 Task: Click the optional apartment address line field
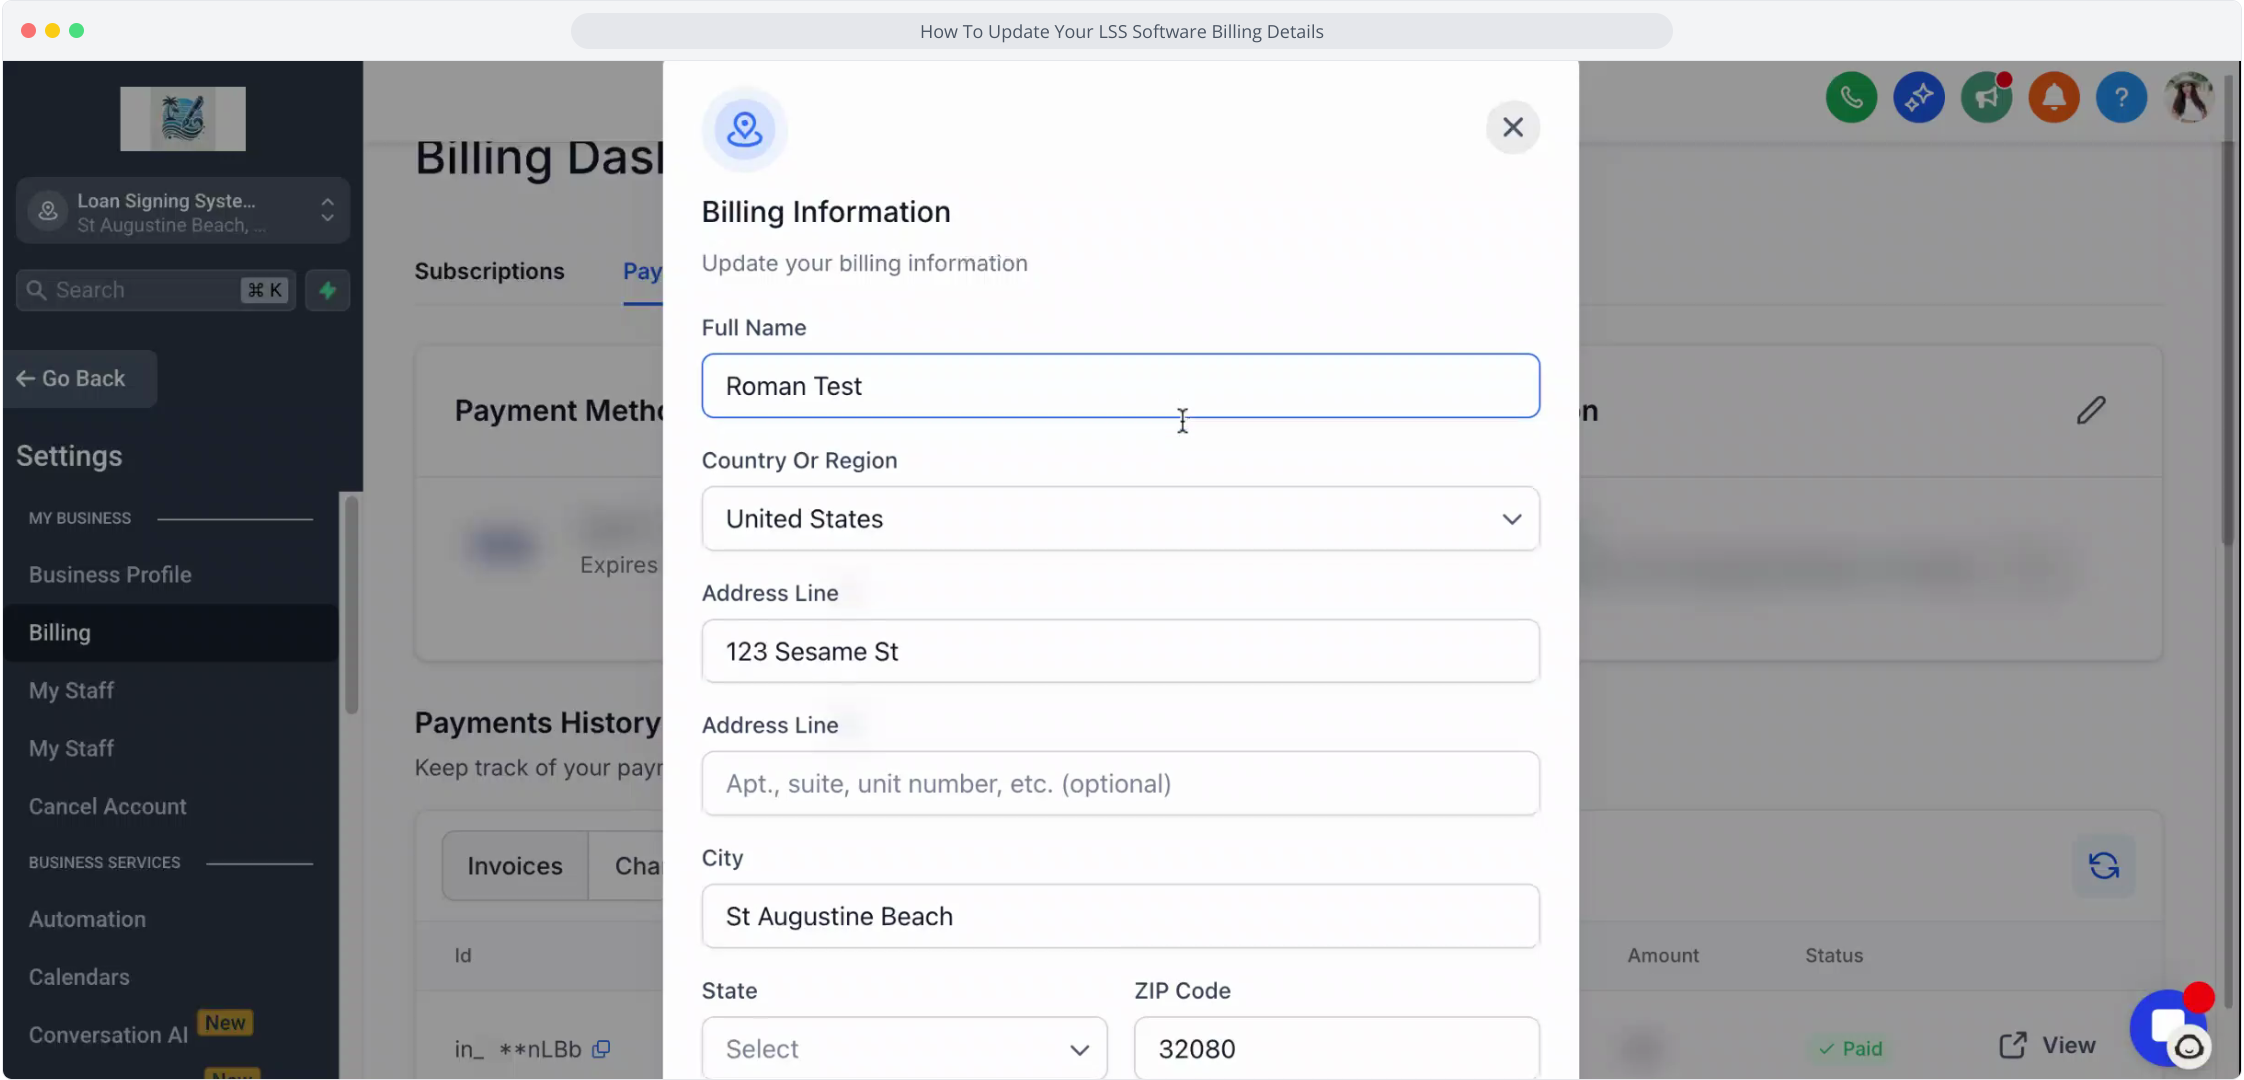pyautogui.click(x=1120, y=784)
